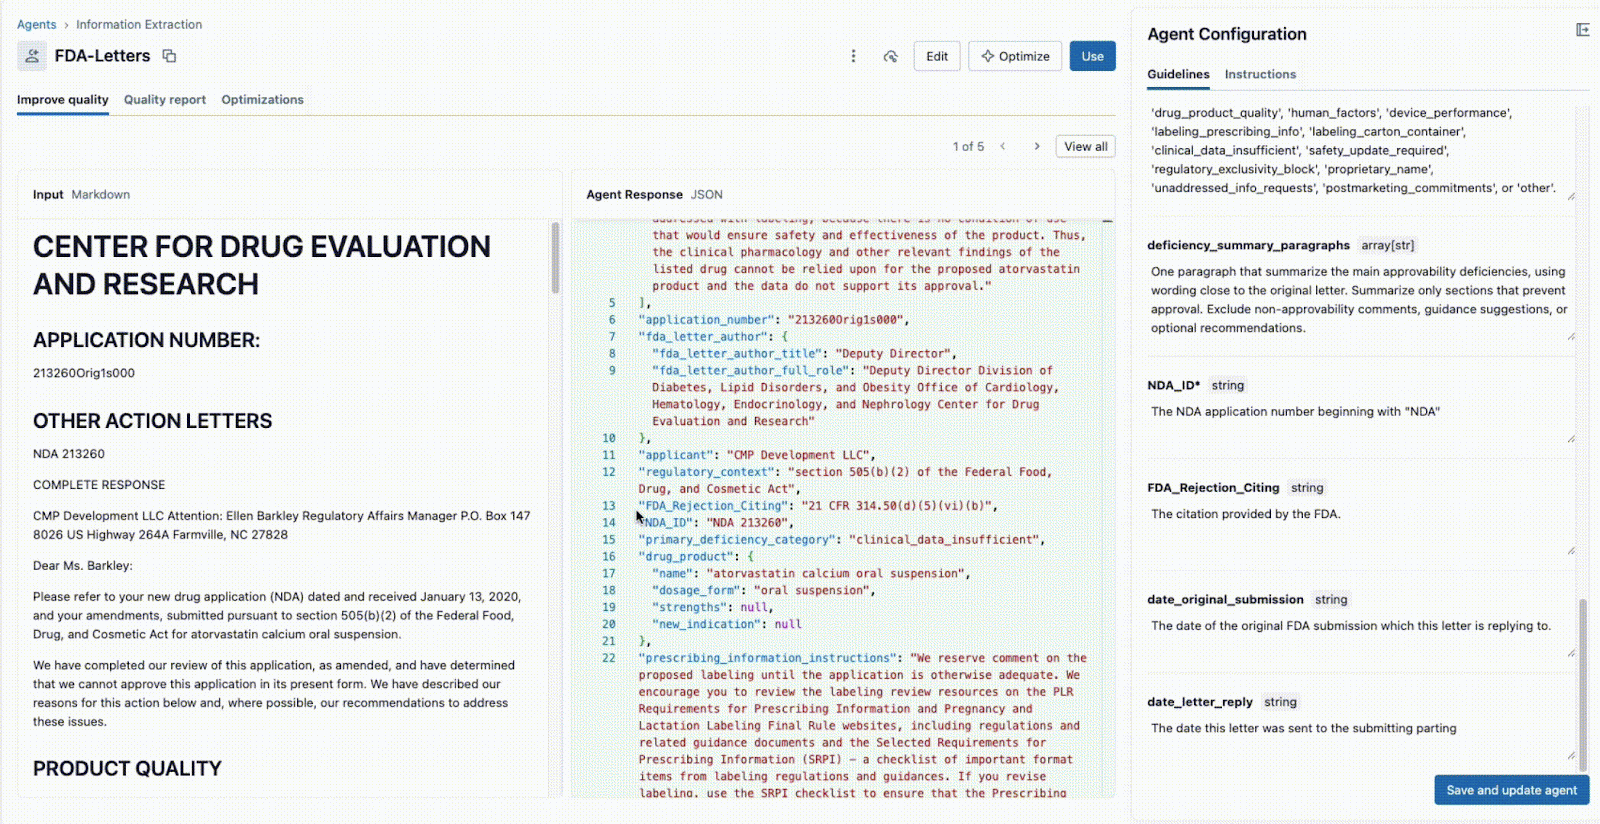Viewport: 1600px width, 824px height.
Task: Click the cloud sync icon beside Edit
Action: [x=890, y=56]
